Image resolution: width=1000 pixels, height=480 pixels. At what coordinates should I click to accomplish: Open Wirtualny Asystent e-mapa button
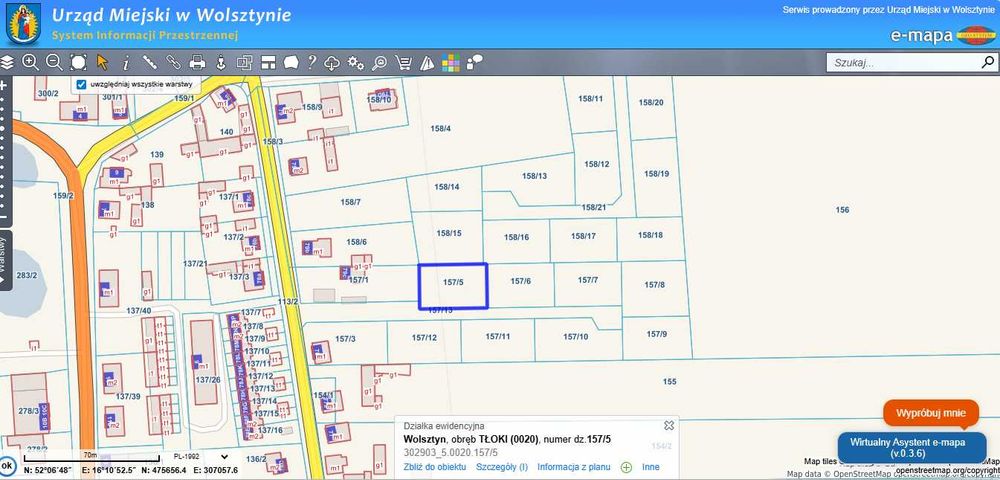click(x=912, y=447)
